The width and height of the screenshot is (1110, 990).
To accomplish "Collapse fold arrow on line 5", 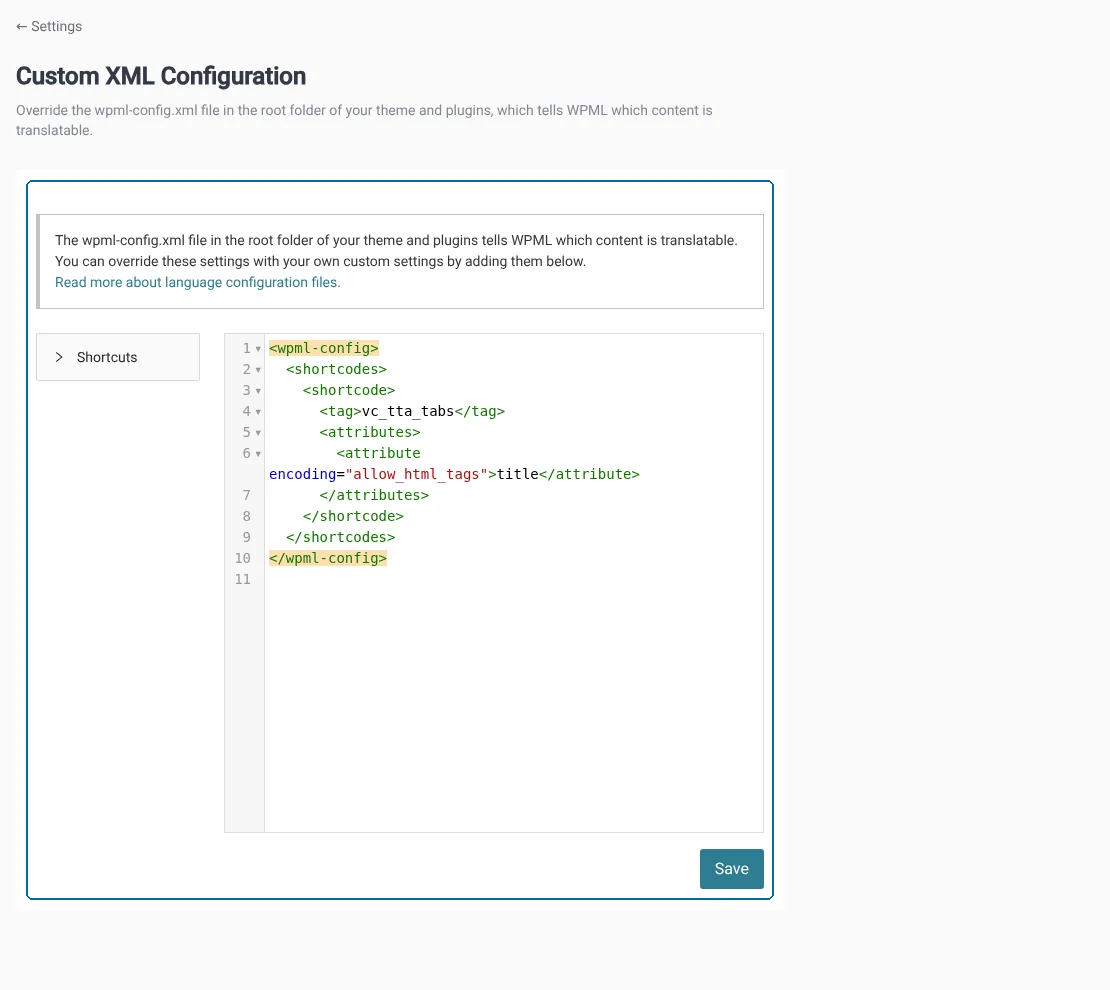I will click(x=258, y=433).
